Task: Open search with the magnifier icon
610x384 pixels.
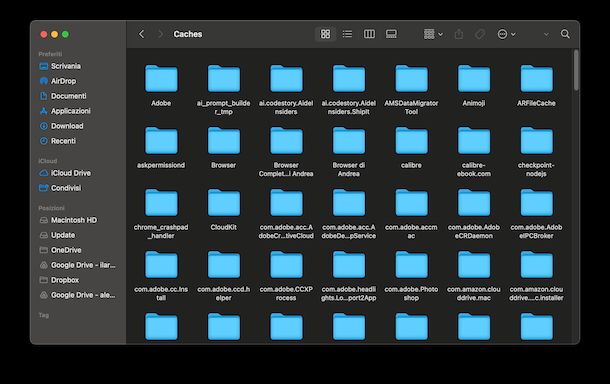Action: coord(565,34)
